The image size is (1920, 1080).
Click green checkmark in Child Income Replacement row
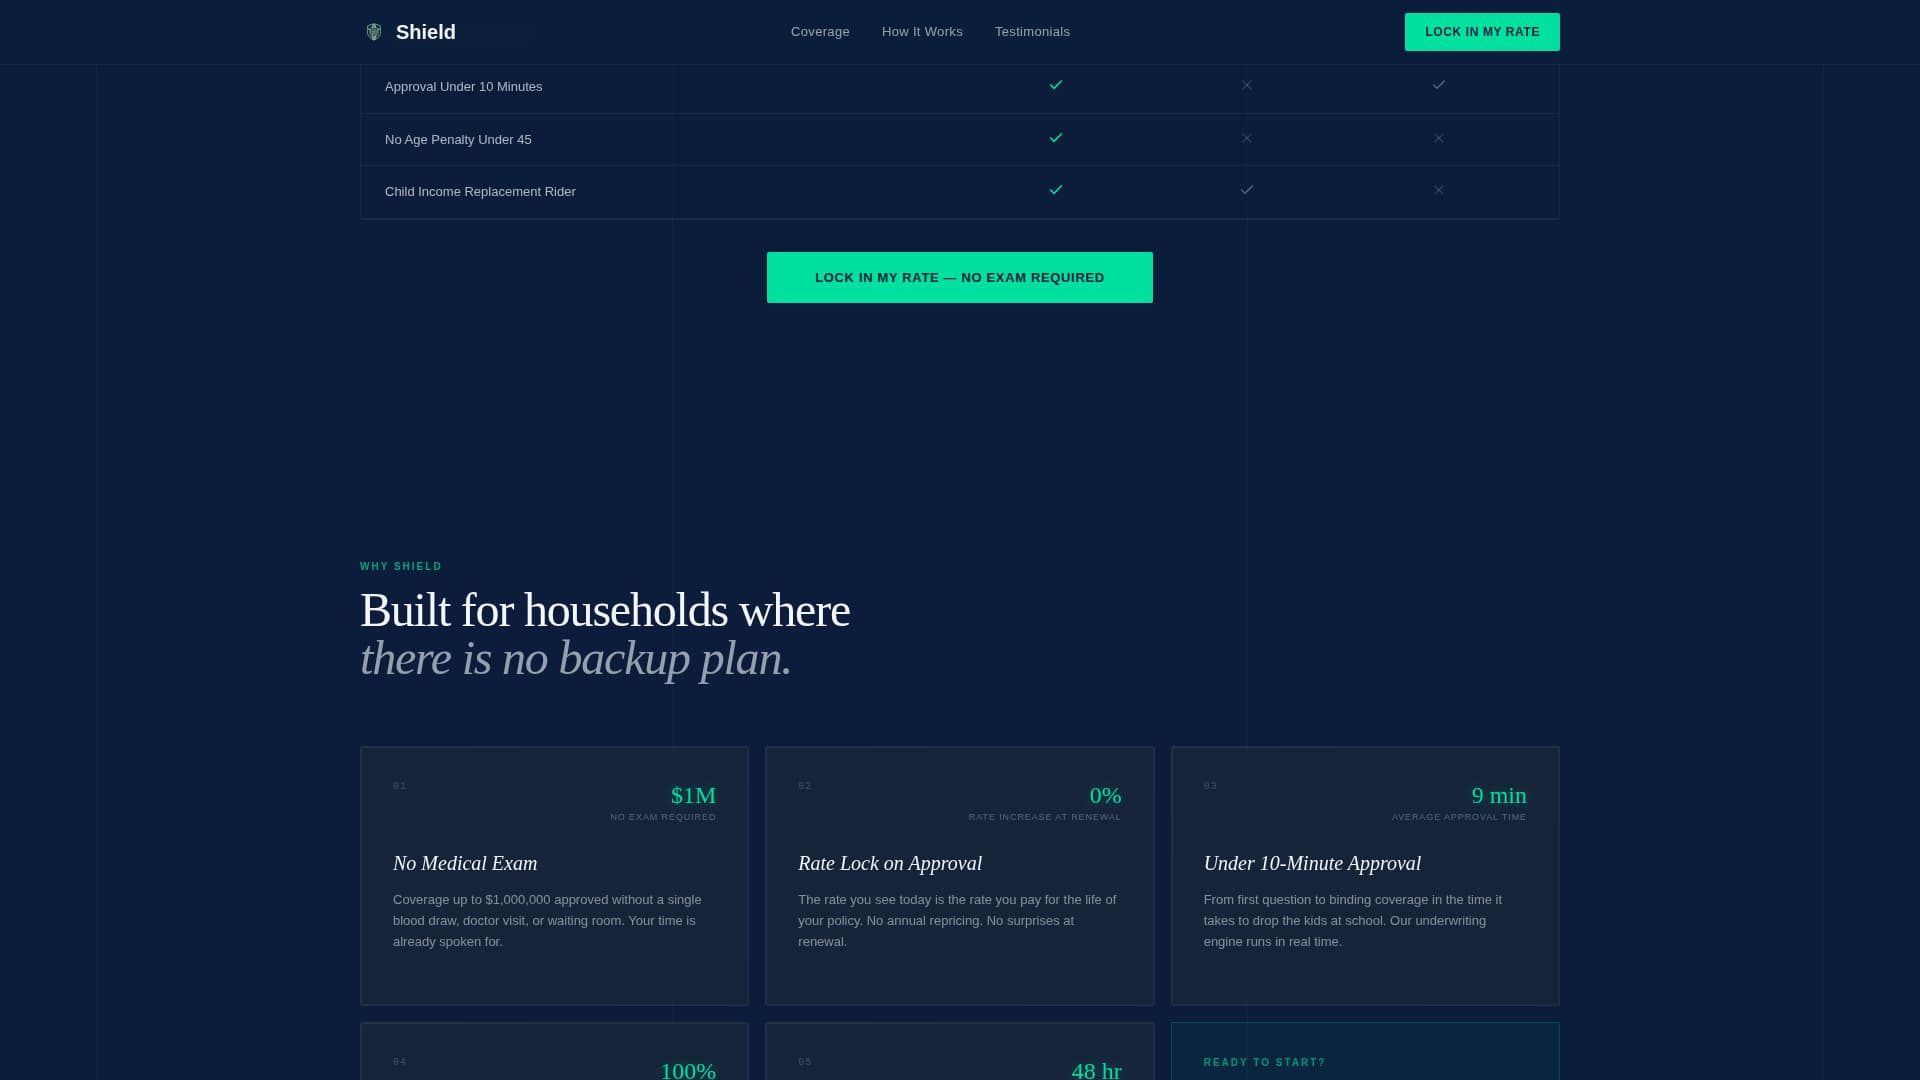1056,190
